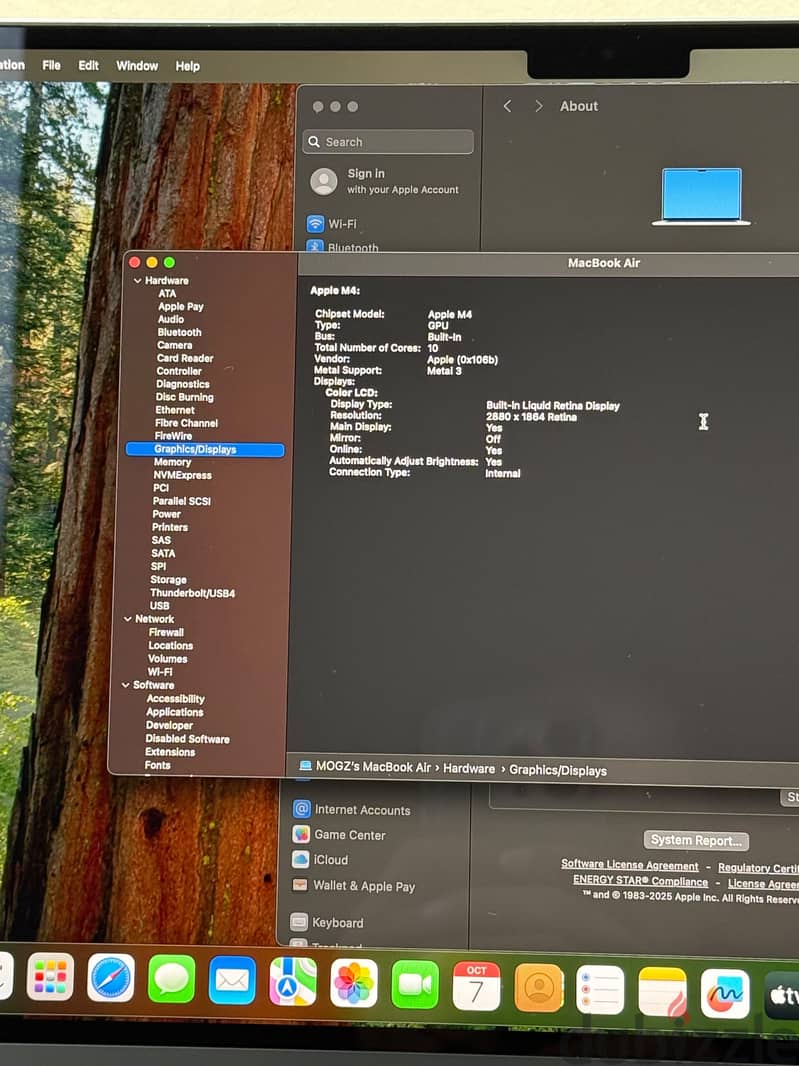Viewport: 799px width, 1066px height.
Task: Click Hardware in the bottom path bar
Action: 469,768
